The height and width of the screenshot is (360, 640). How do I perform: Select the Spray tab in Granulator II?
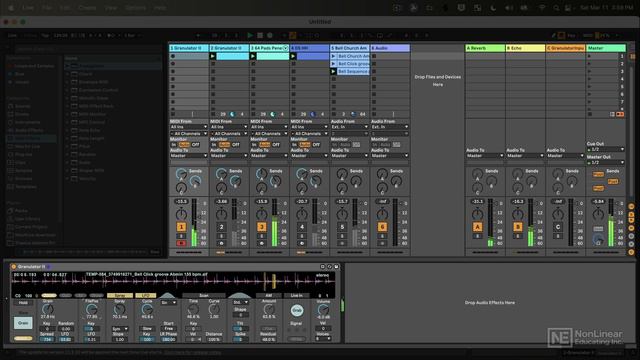[120, 295]
